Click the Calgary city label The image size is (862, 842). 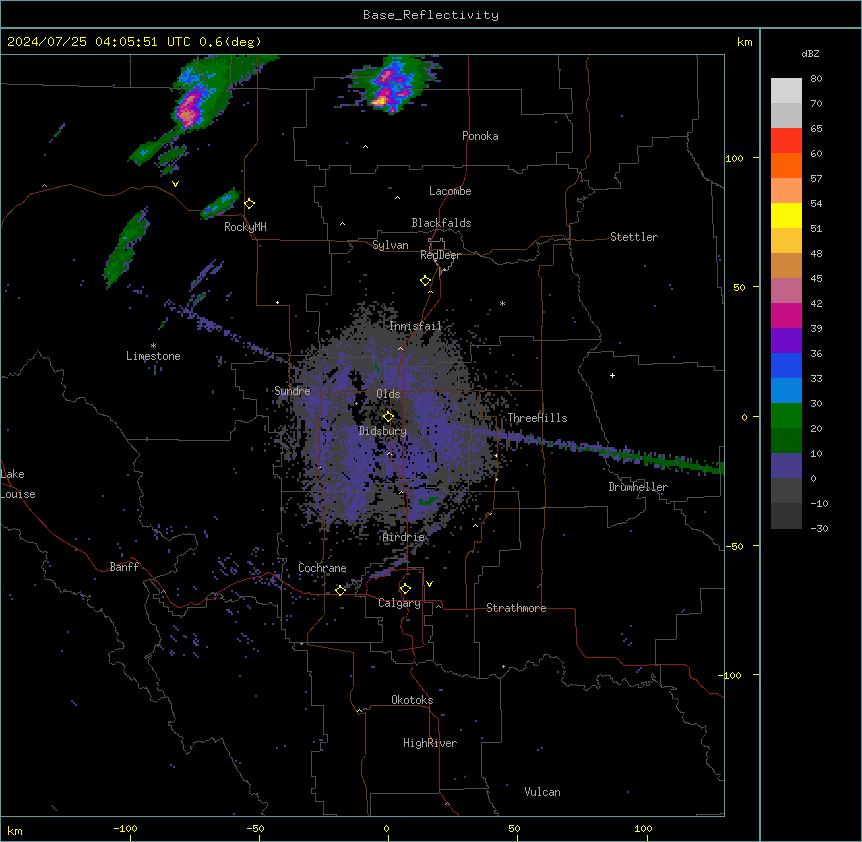(x=399, y=603)
